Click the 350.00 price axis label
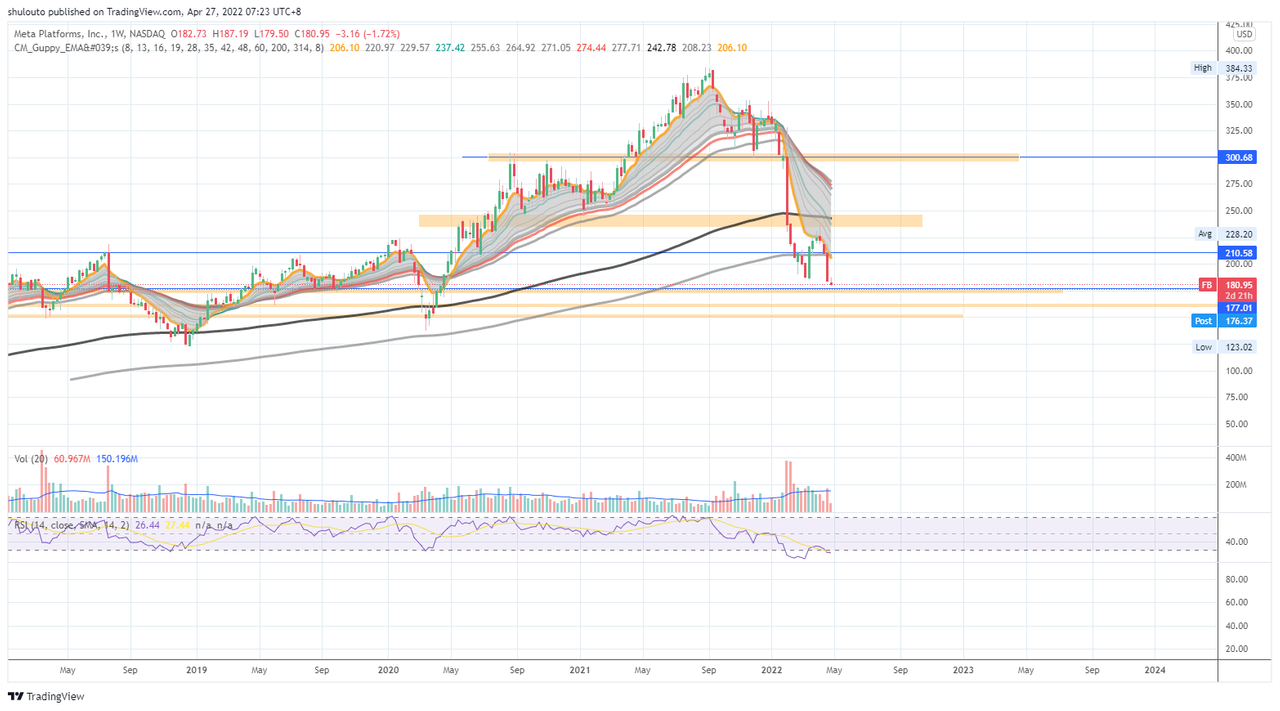 (x=1240, y=104)
